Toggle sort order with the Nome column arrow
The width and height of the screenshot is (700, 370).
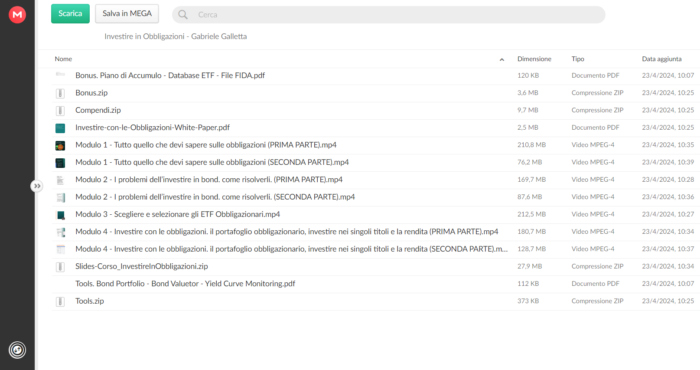[502, 59]
